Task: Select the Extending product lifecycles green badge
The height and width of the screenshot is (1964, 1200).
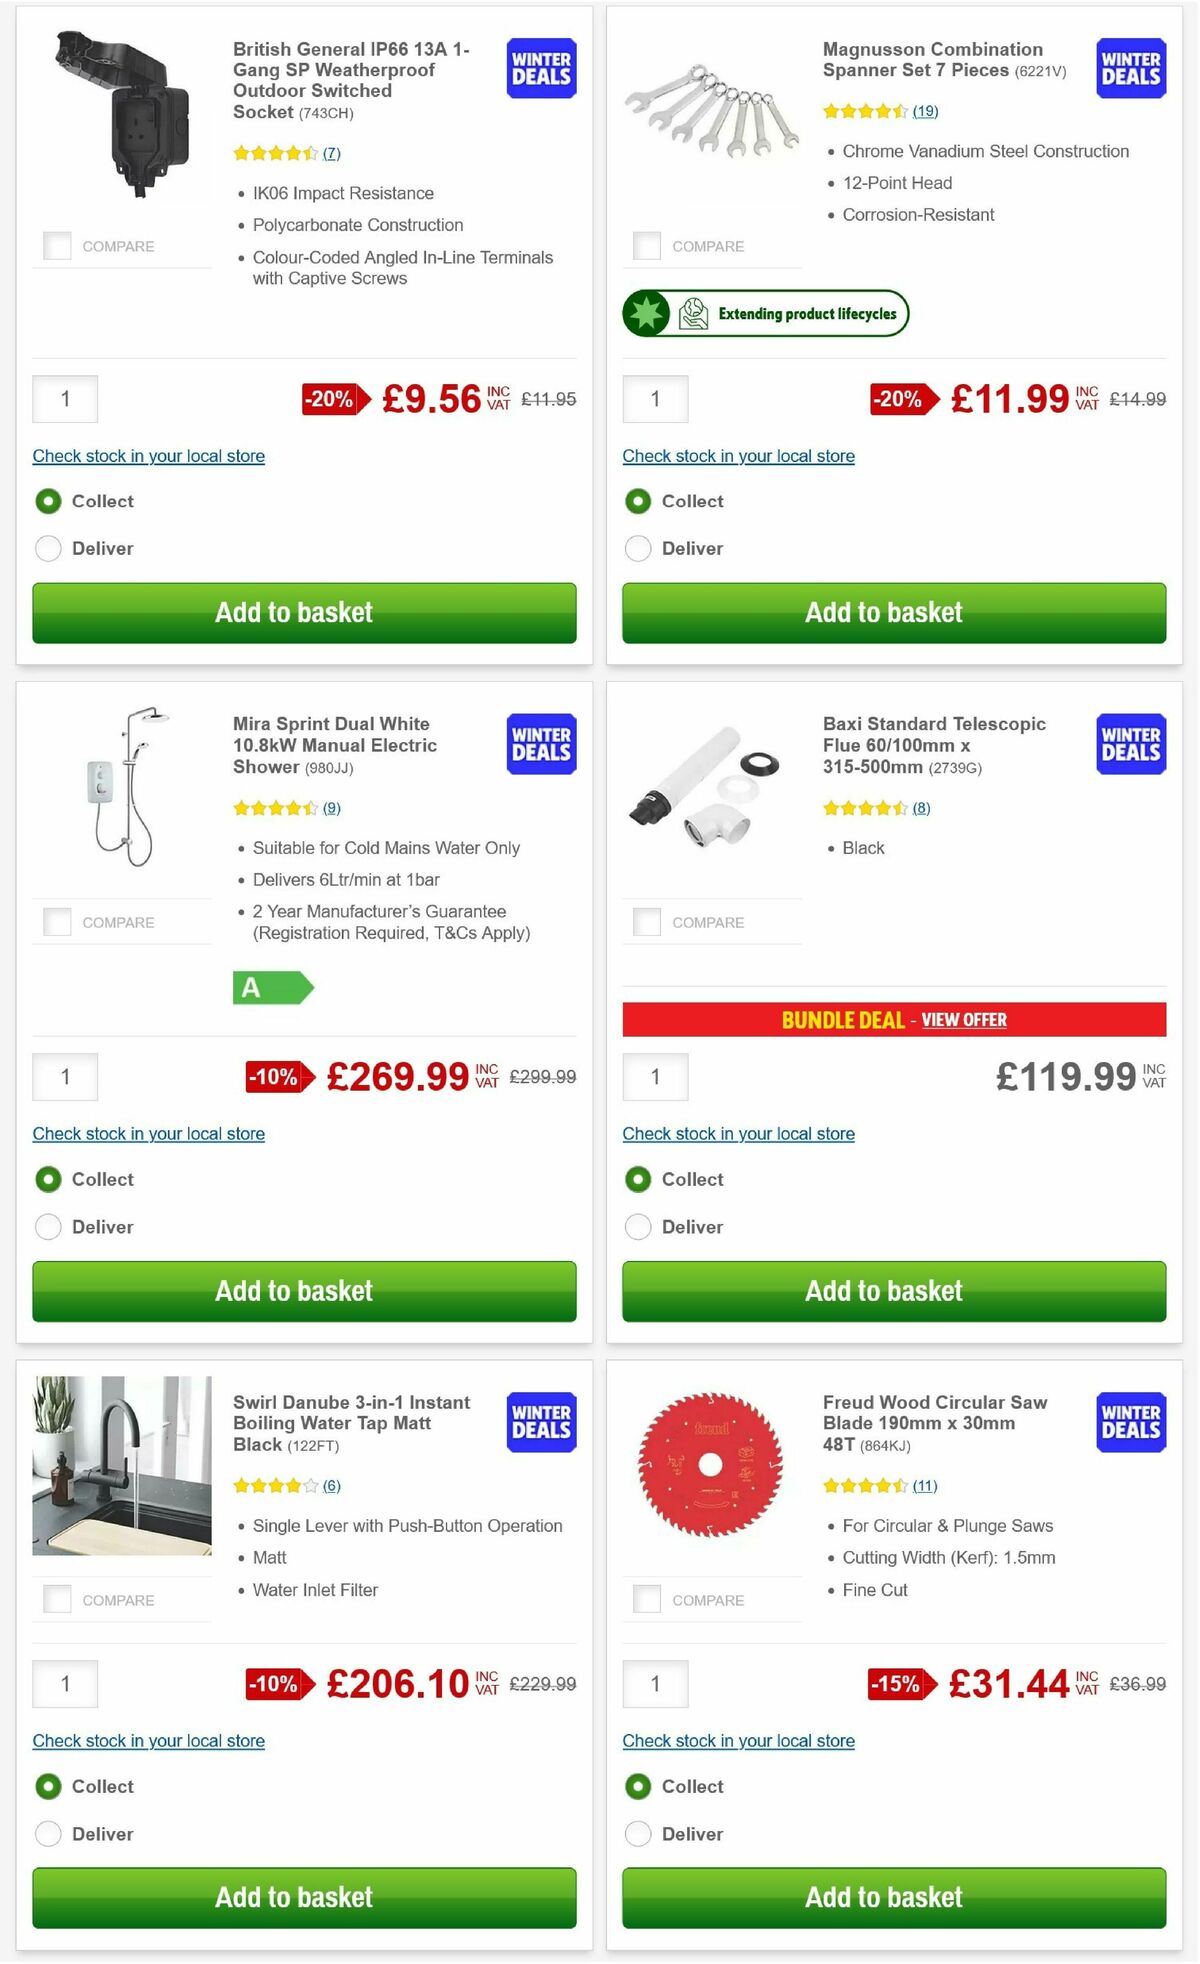Action: [766, 313]
